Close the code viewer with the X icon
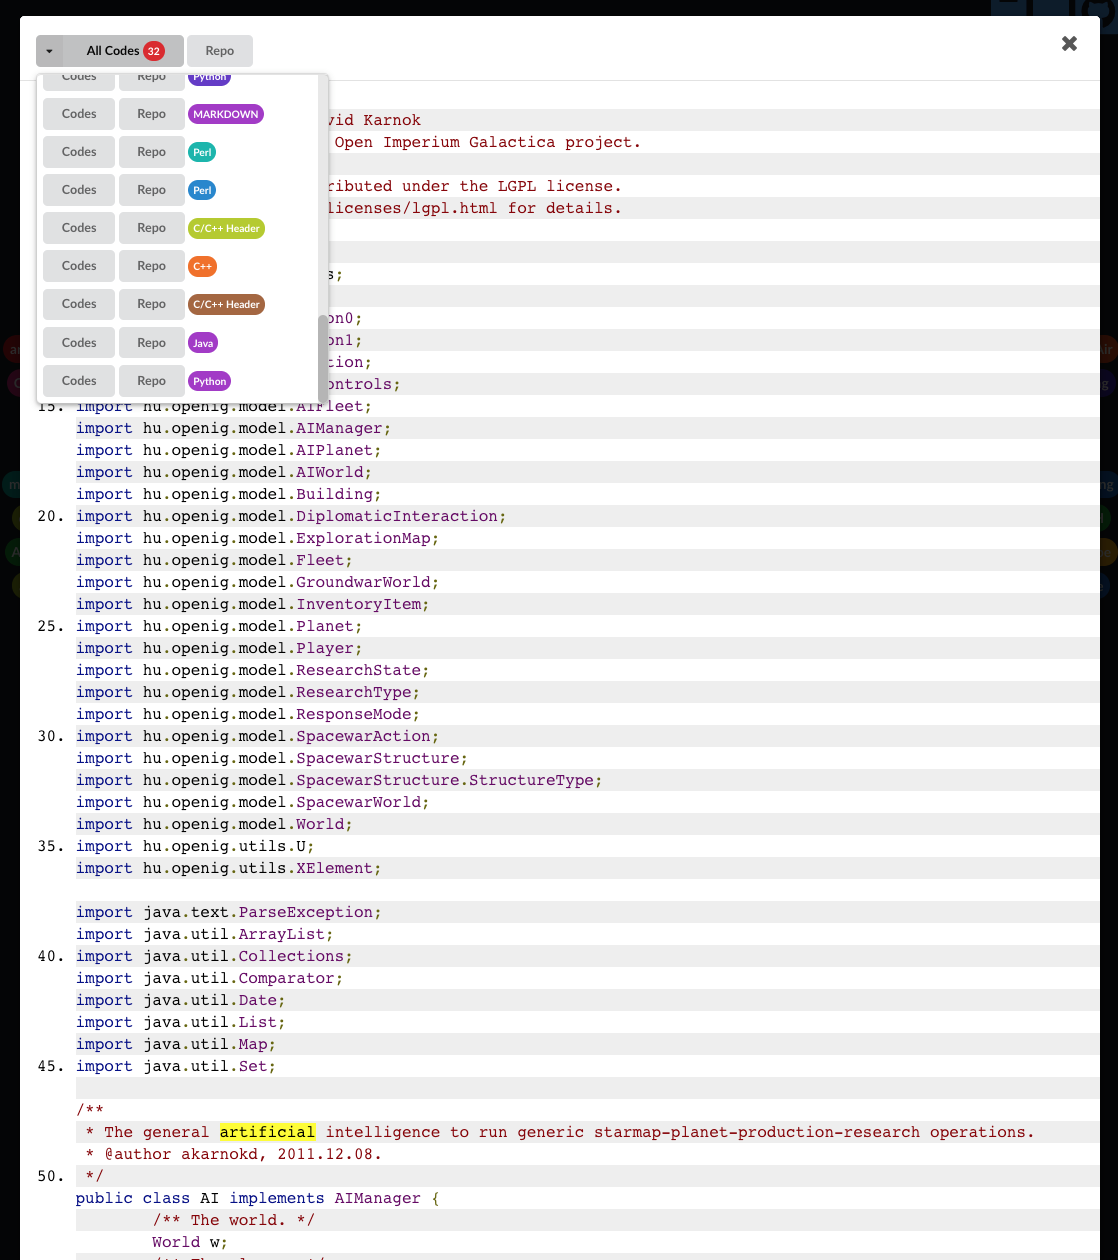This screenshot has height=1260, width=1118. (x=1069, y=43)
